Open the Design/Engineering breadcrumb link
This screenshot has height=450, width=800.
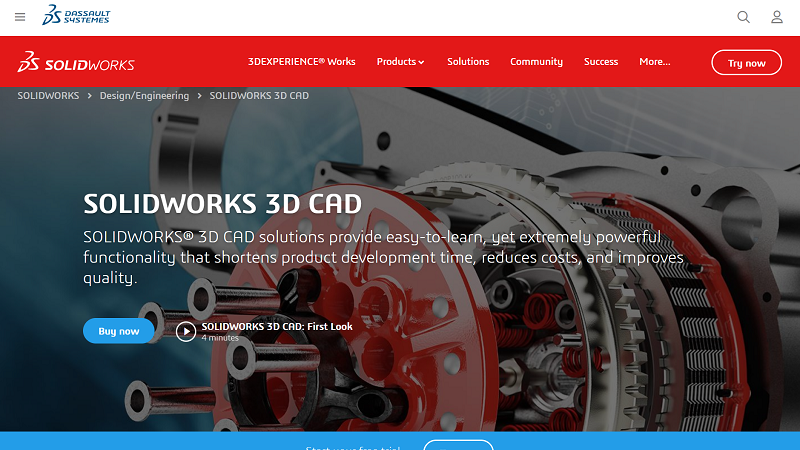pos(144,96)
